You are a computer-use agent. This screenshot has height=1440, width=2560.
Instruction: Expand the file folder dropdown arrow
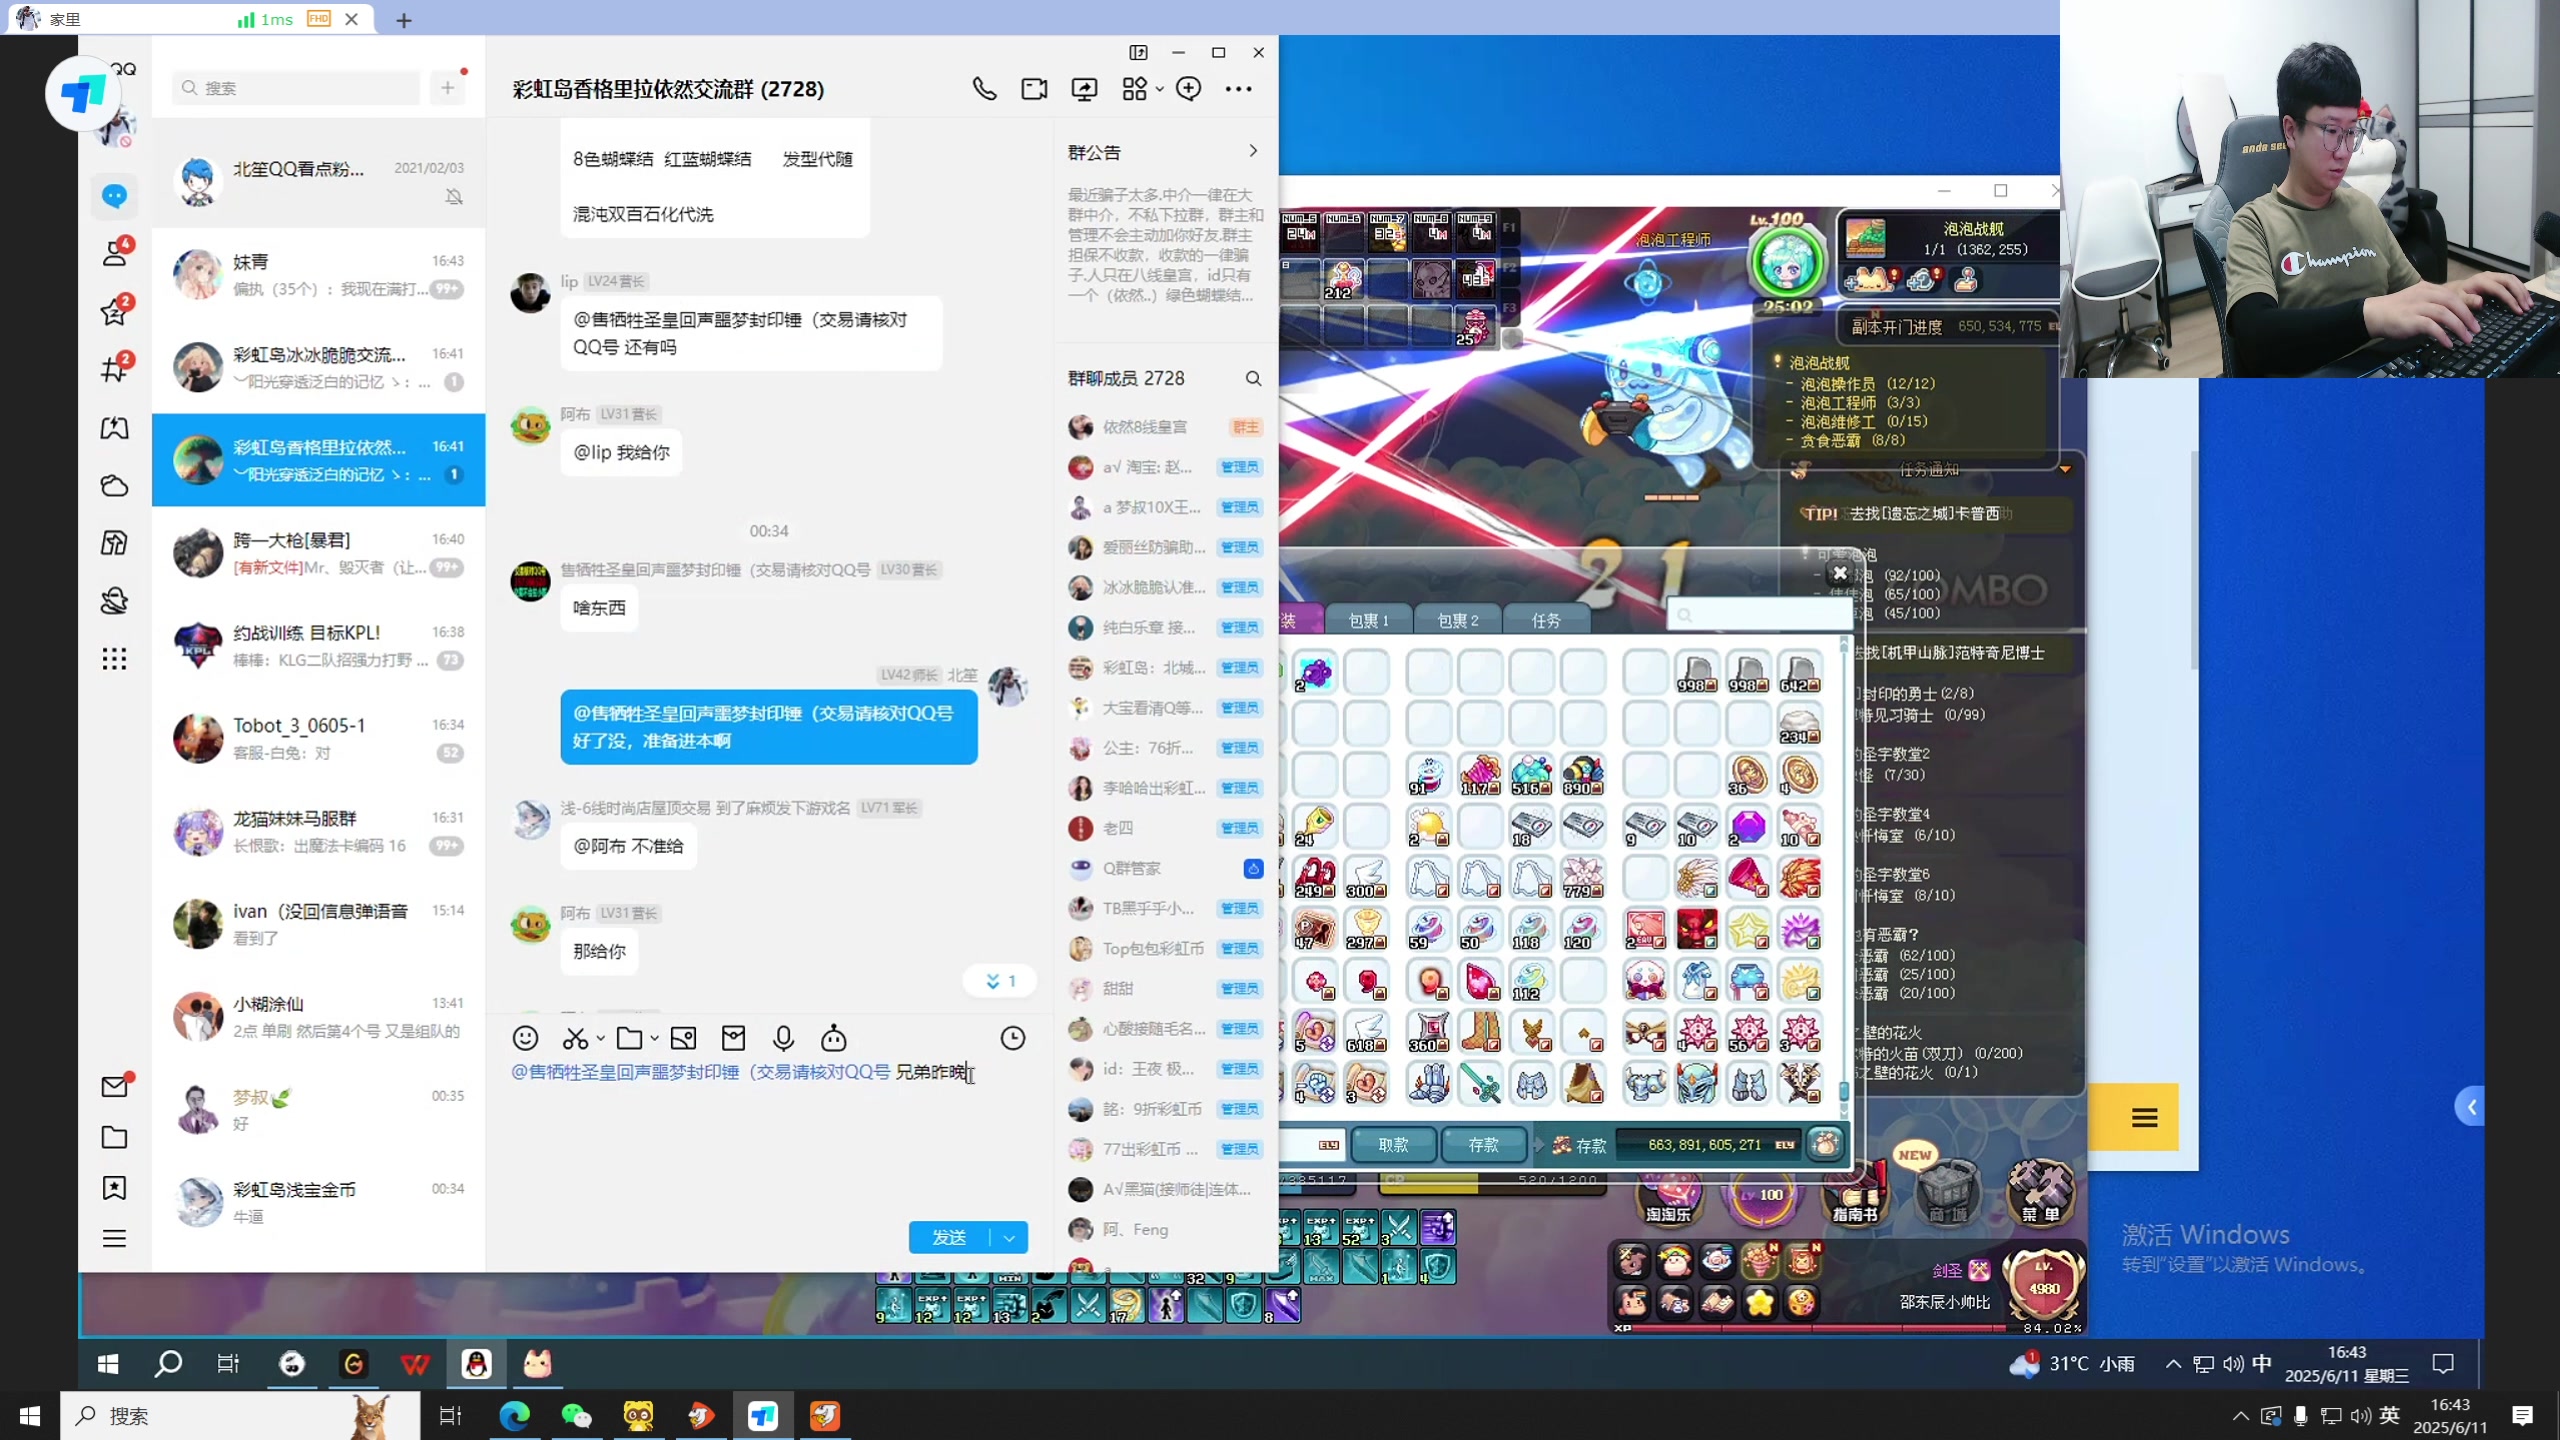pos(654,1039)
